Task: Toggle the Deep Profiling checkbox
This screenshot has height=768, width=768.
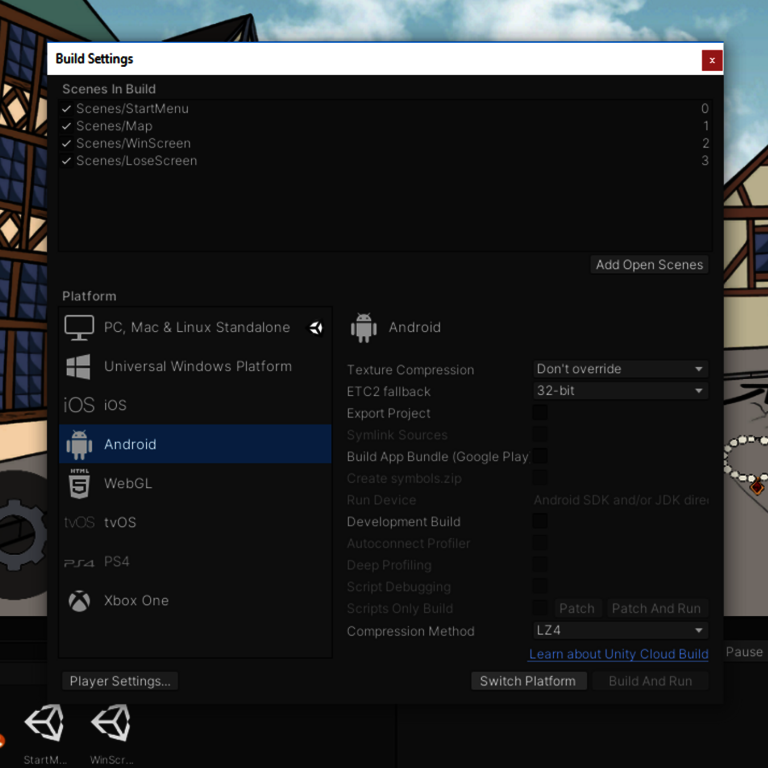Action: (540, 564)
